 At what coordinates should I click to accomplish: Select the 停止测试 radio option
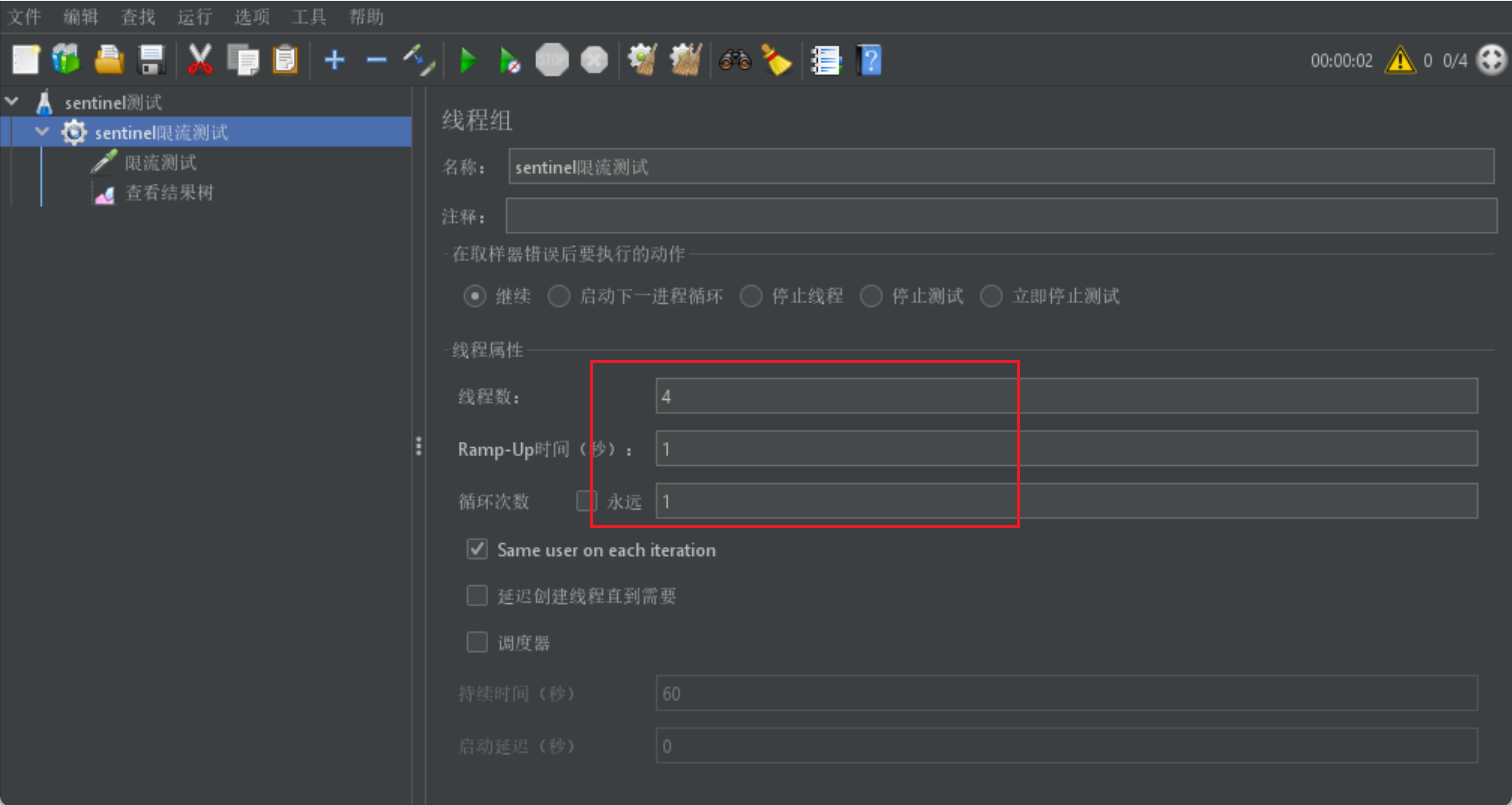coord(871,296)
